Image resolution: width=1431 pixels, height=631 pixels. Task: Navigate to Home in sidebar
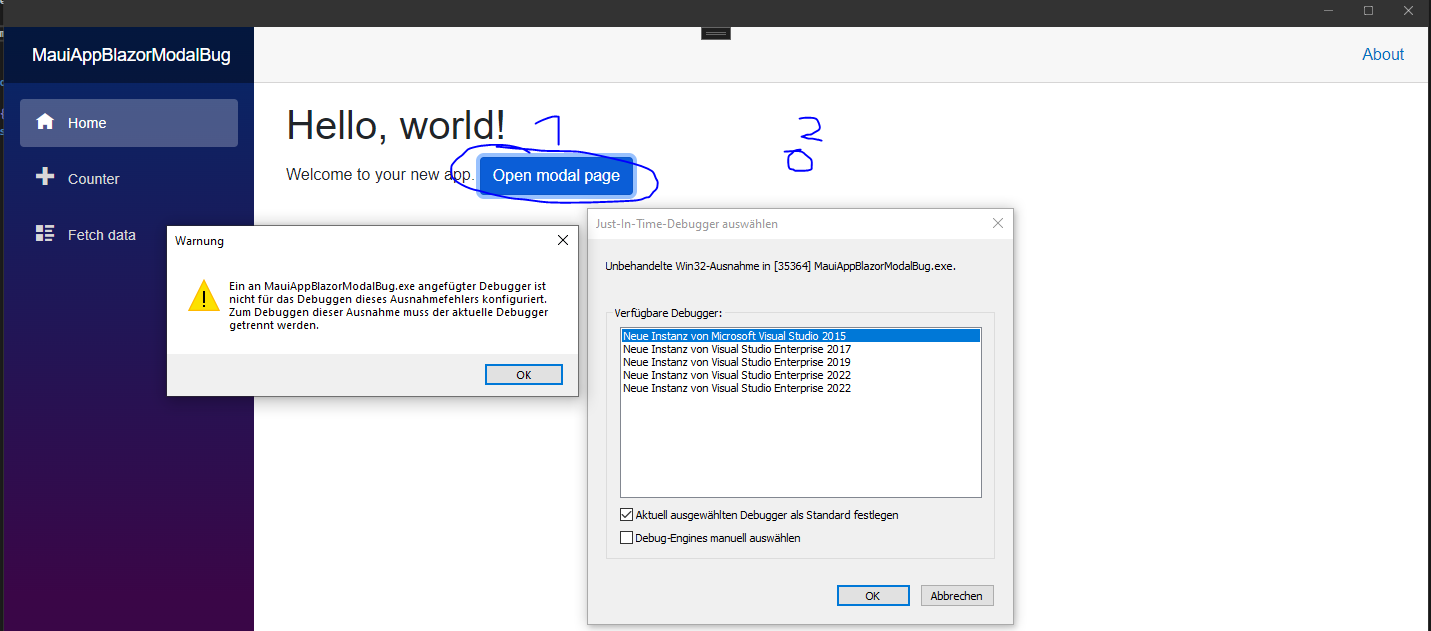click(129, 123)
